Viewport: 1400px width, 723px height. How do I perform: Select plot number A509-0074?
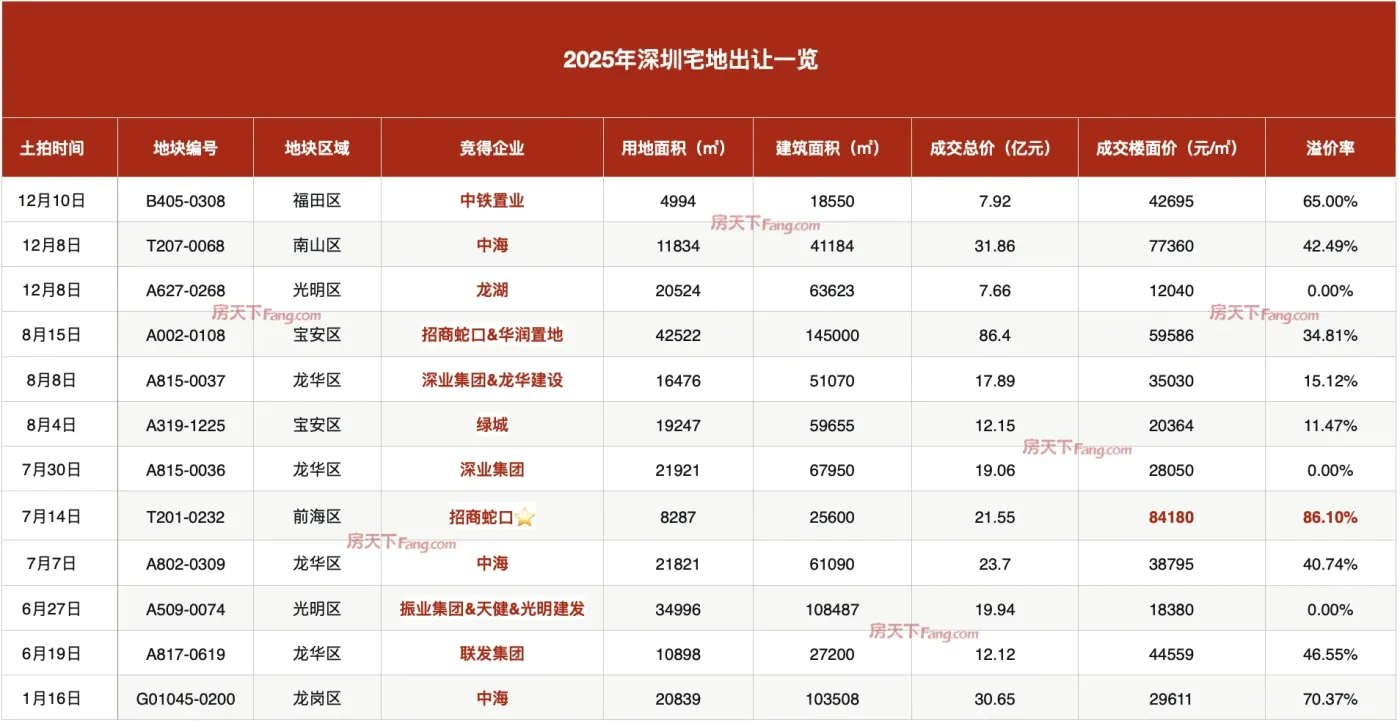point(185,609)
